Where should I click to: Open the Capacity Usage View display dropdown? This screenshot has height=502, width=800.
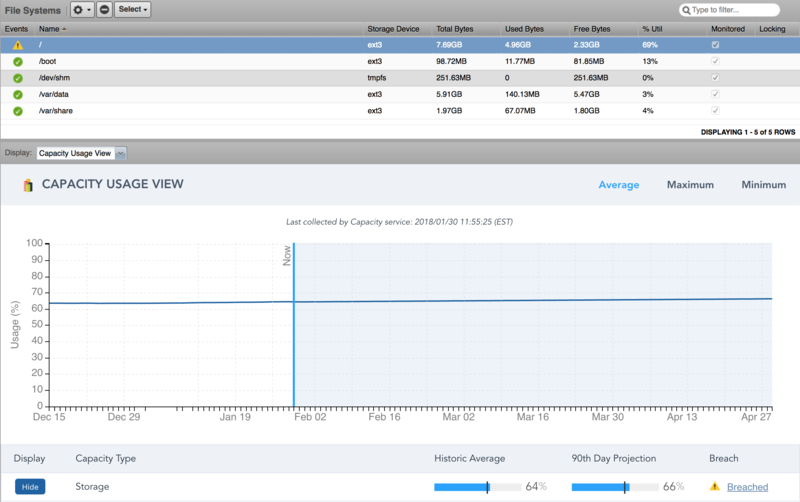pos(82,153)
